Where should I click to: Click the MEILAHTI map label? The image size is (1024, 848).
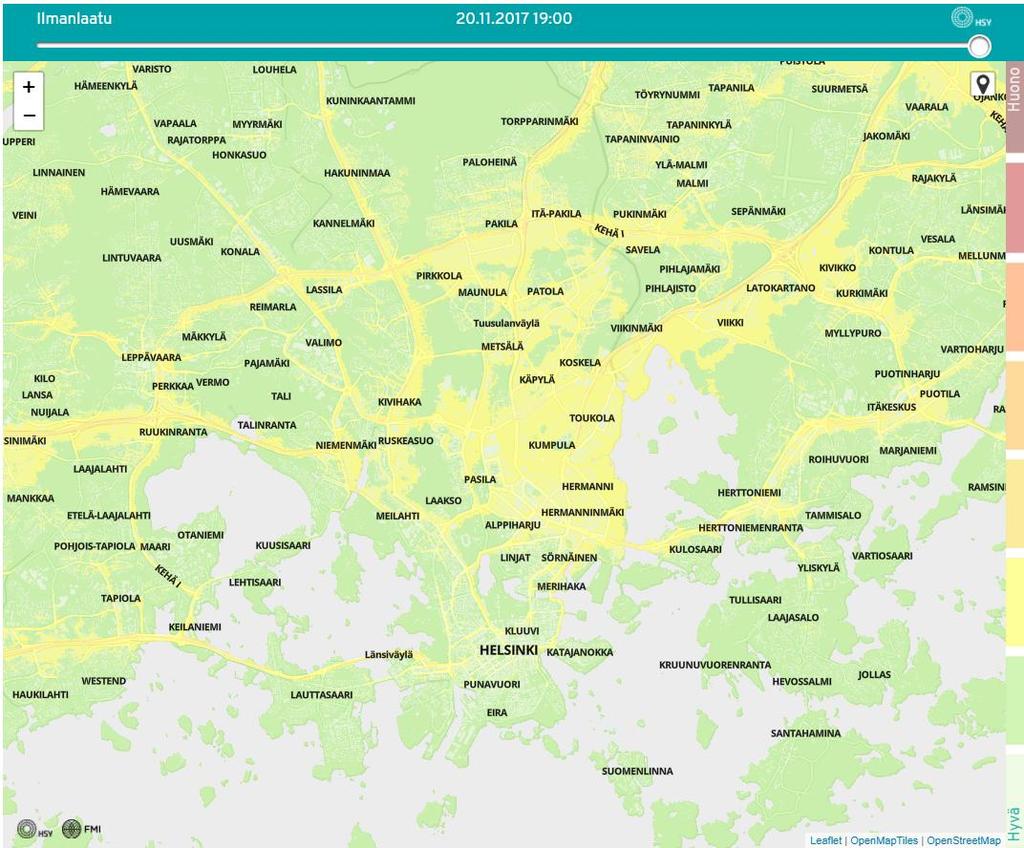pyautogui.click(x=397, y=516)
